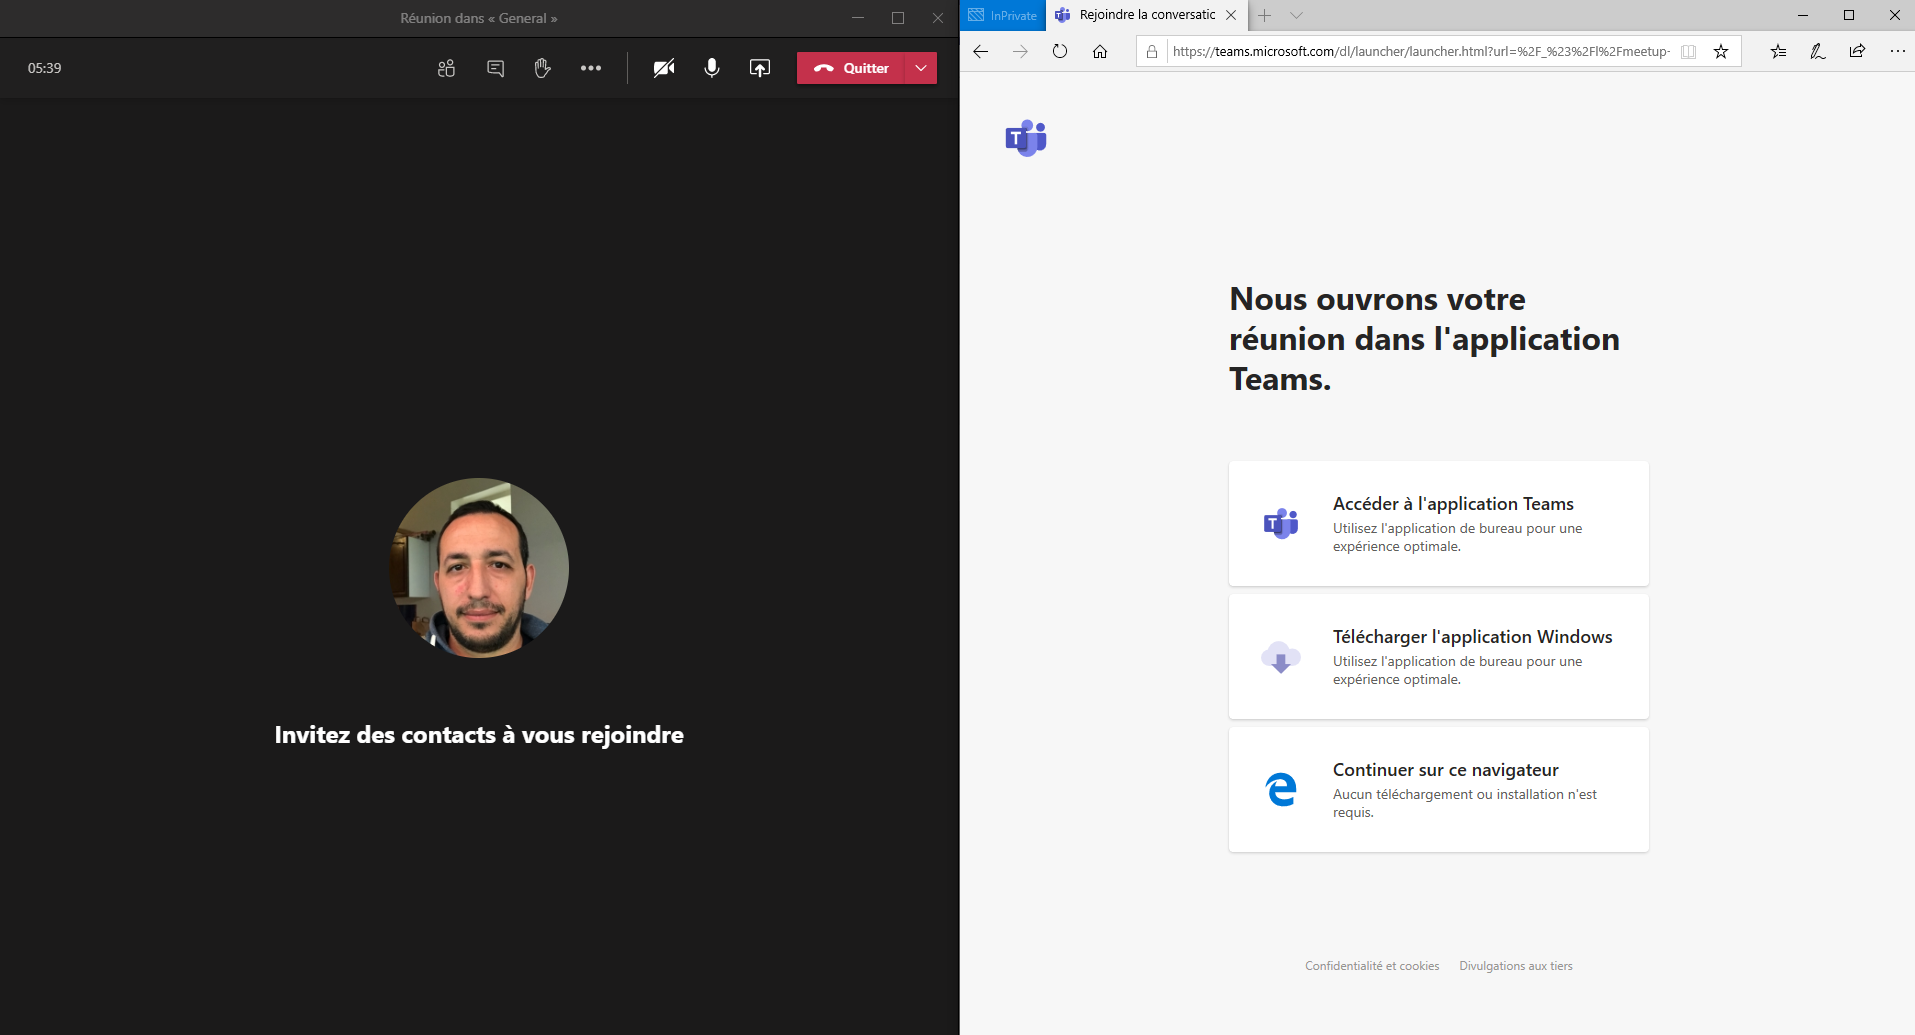The width and height of the screenshot is (1915, 1035).
Task: Click the InPrivate indicator badge
Action: pyautogui.click(x=1003, y=15)
